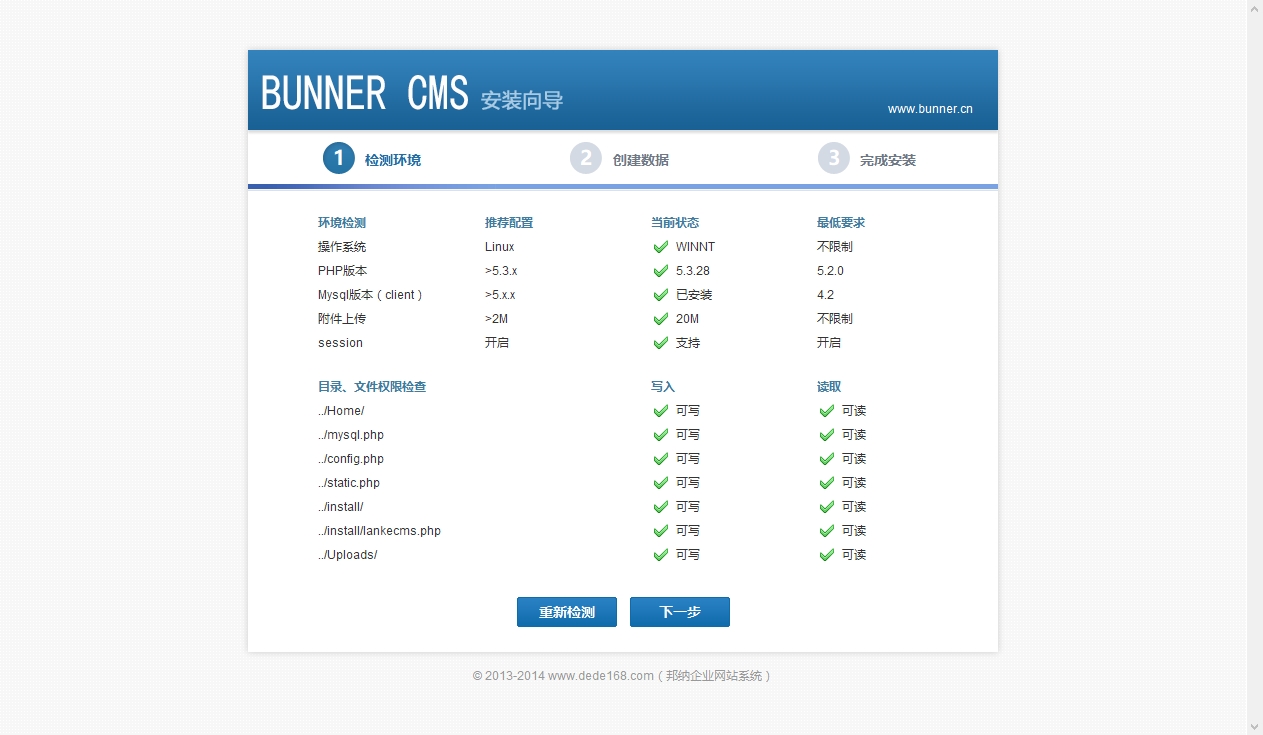
Task: Click the page scrollbar up arrow
Action: point(1255,8)
